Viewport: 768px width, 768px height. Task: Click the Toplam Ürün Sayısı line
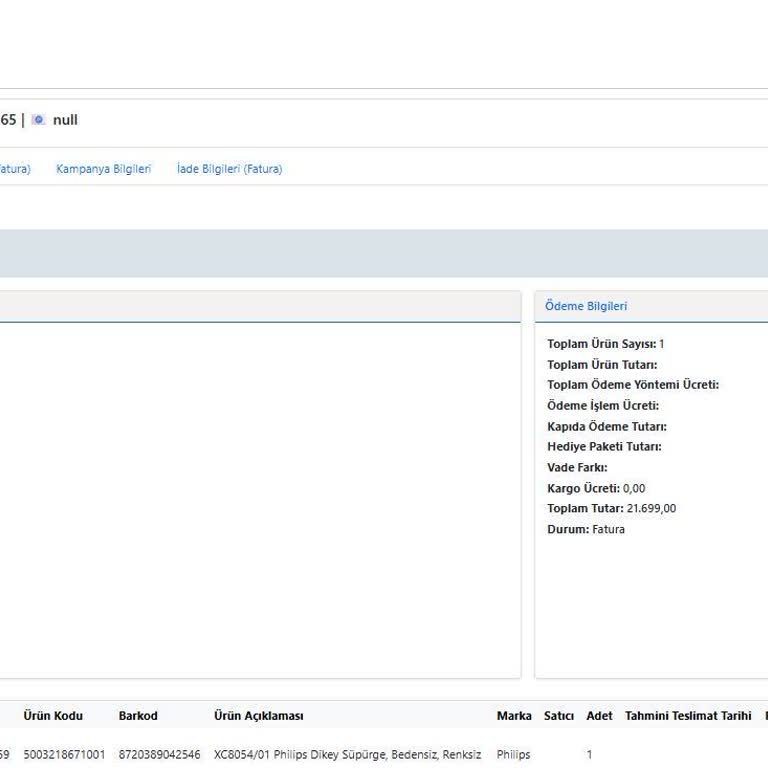coord(605,344)
